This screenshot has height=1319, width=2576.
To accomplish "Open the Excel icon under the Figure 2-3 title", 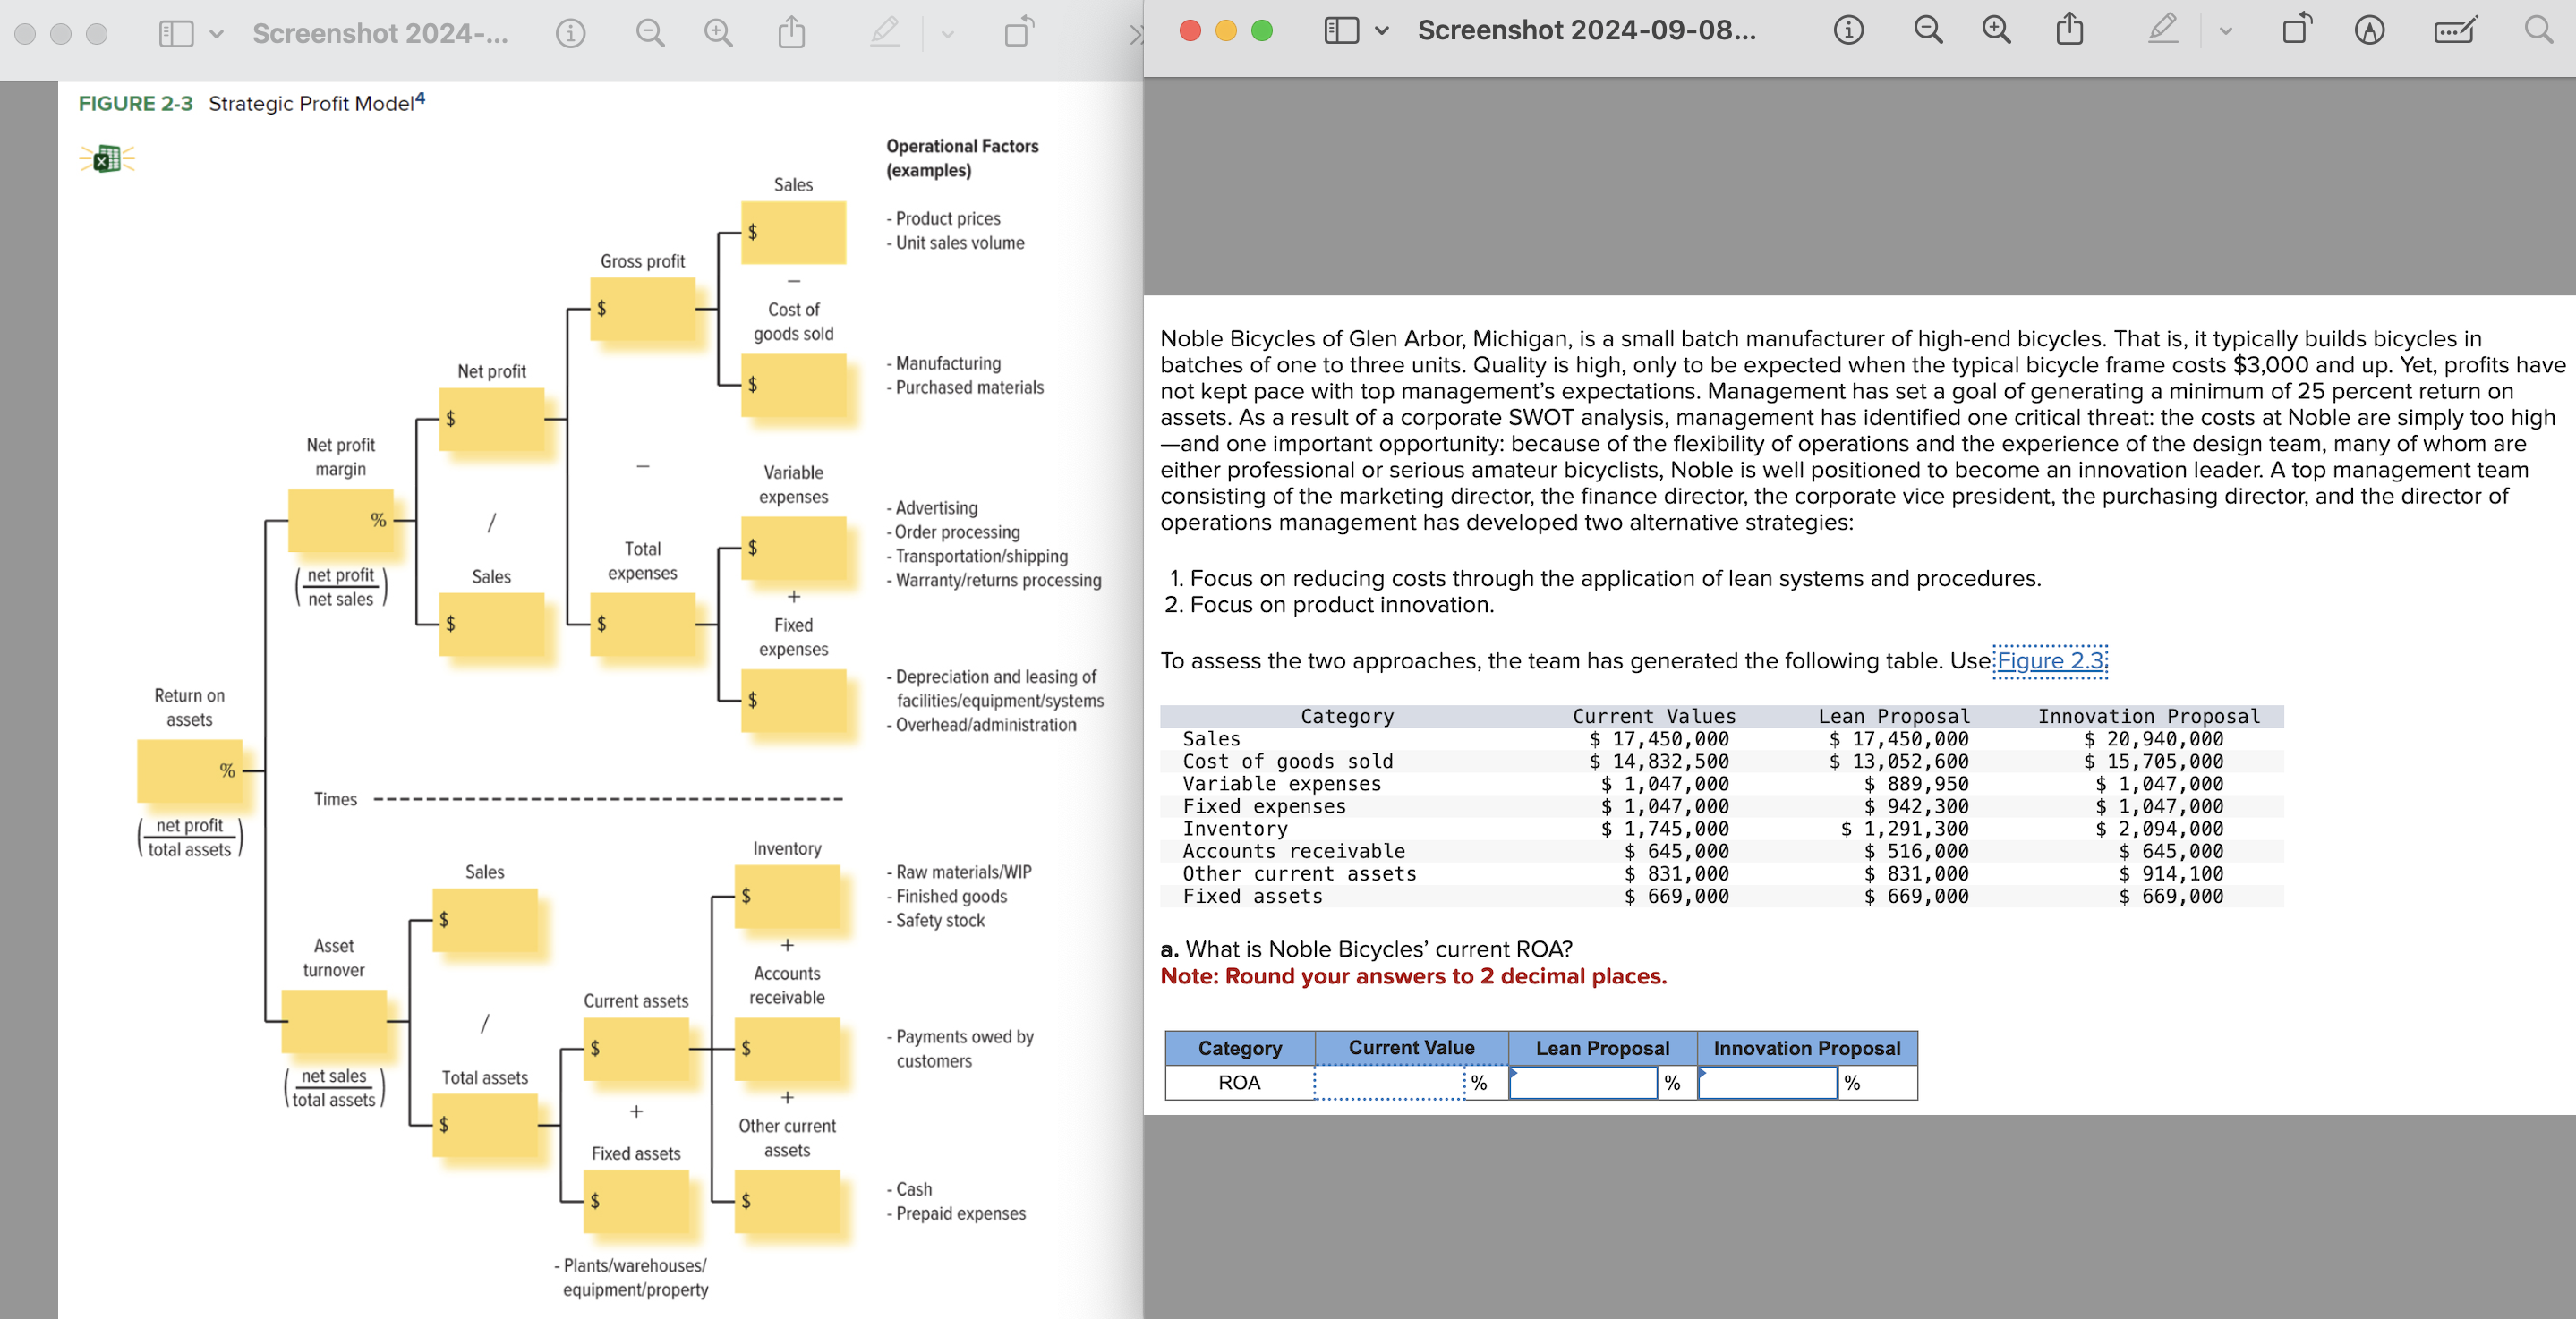I will coord(107,159).
